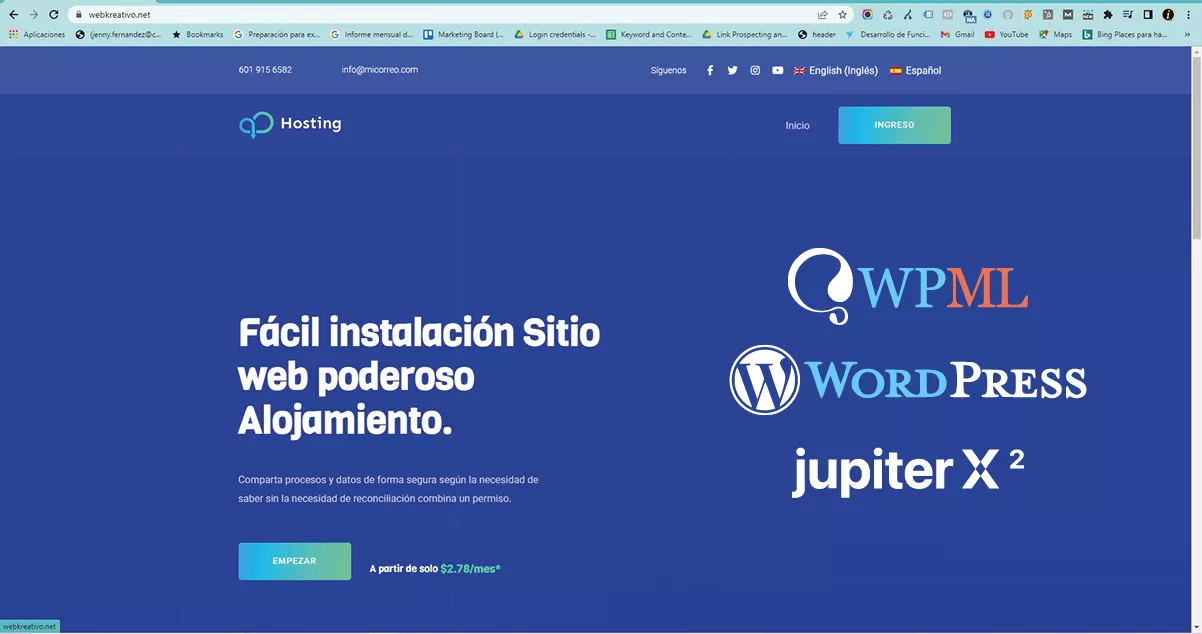
Task: Click the clapperboard extension icon
Action: [x=1088, y=15]
